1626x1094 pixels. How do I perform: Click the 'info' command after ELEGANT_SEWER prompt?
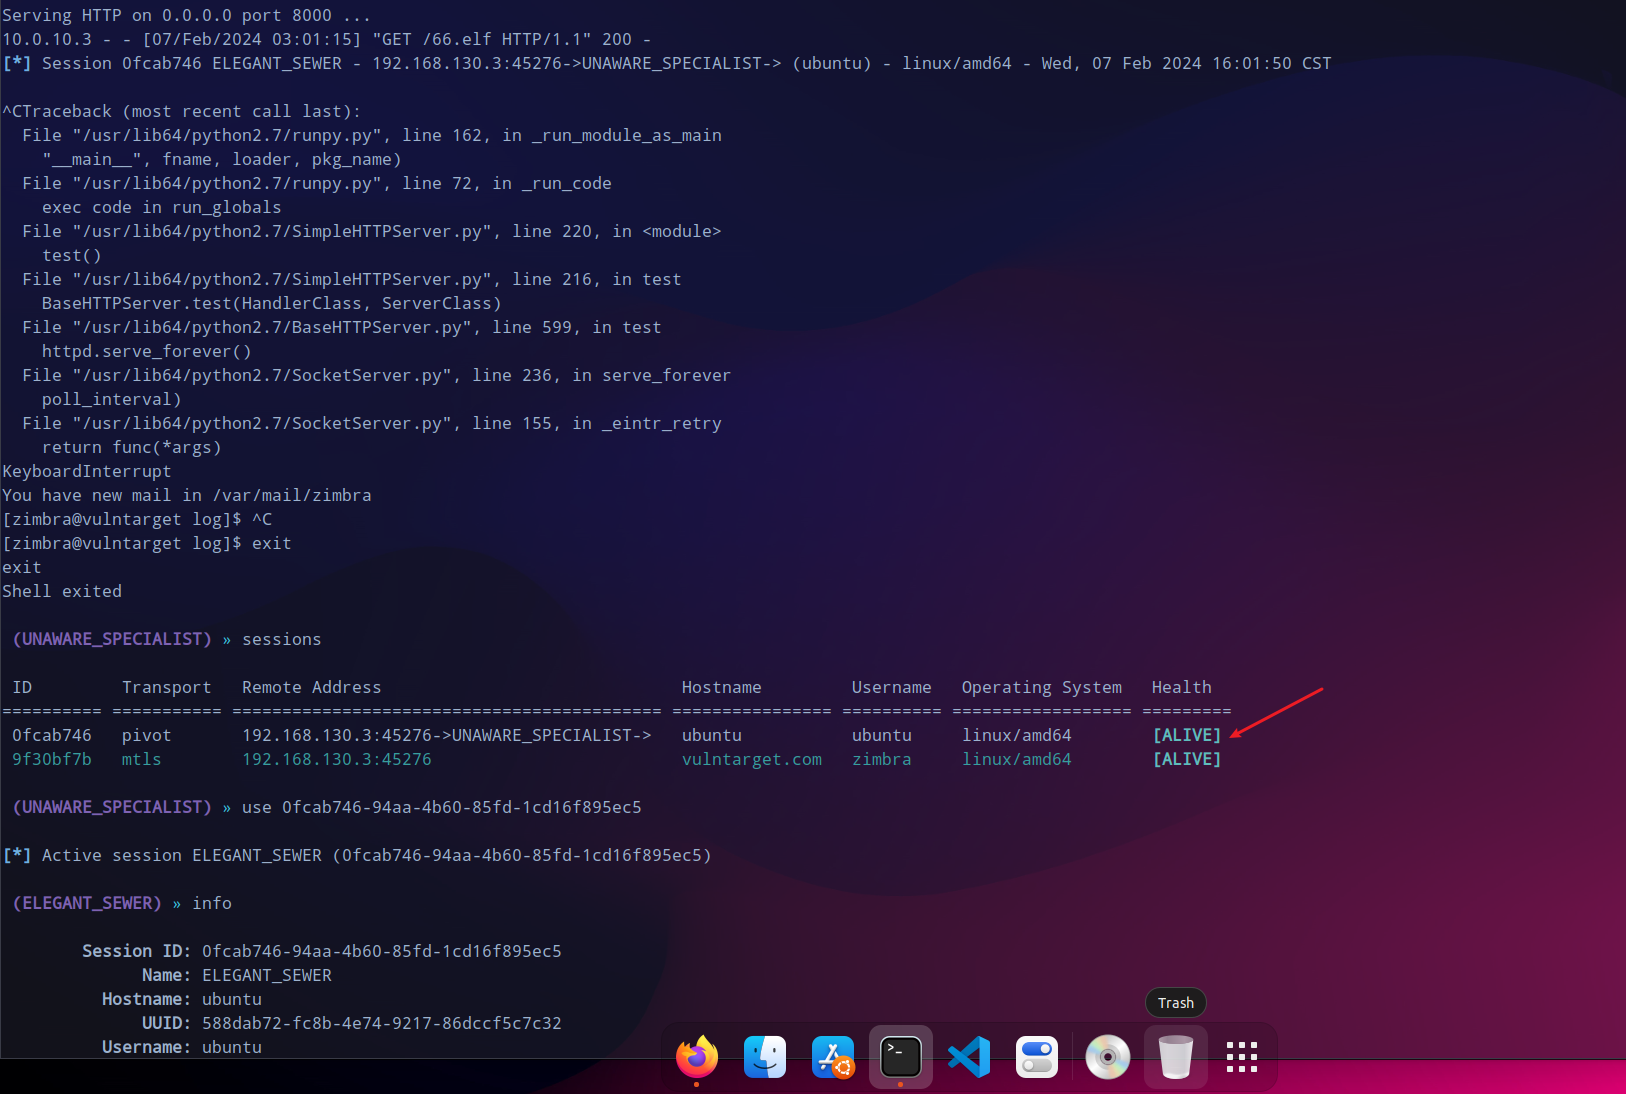[x=212, y=903]
